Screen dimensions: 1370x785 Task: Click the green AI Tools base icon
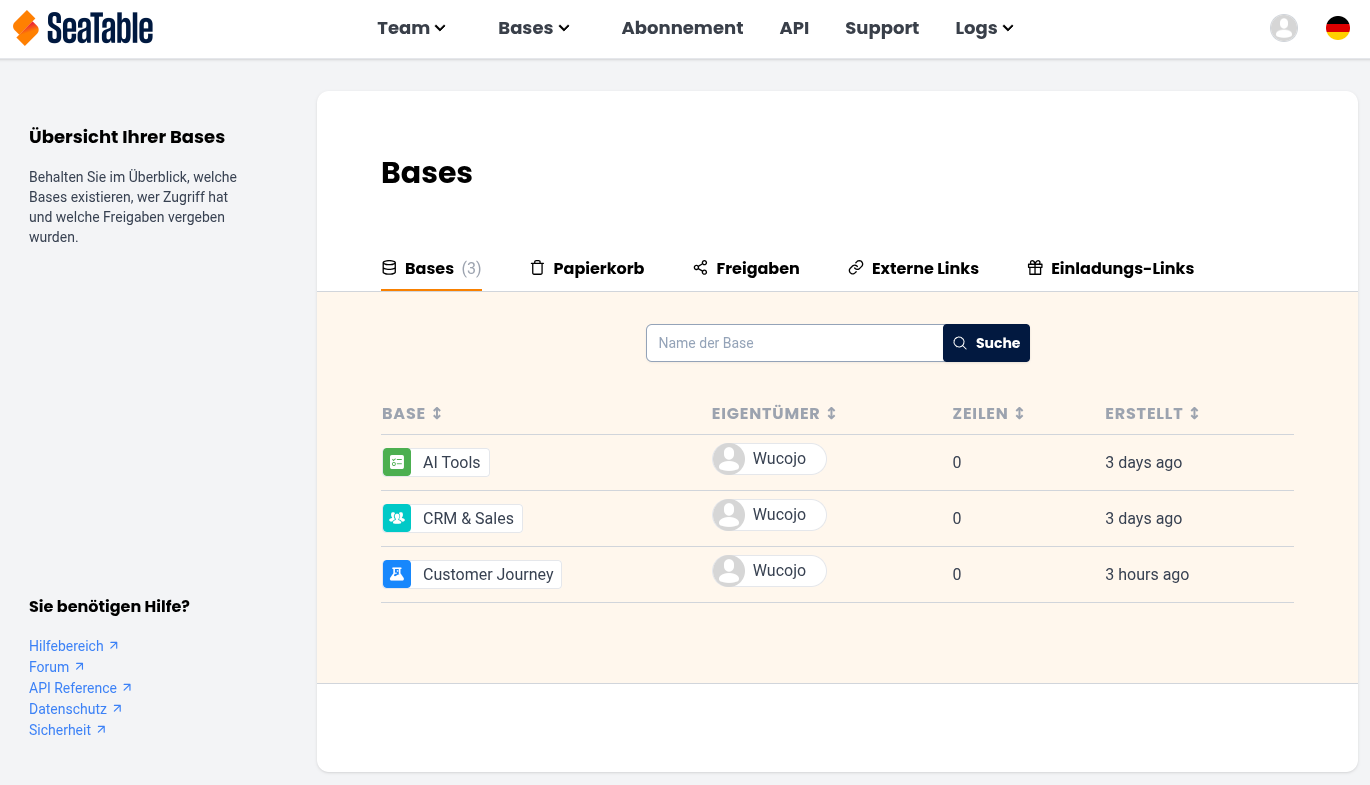(397, 462)
